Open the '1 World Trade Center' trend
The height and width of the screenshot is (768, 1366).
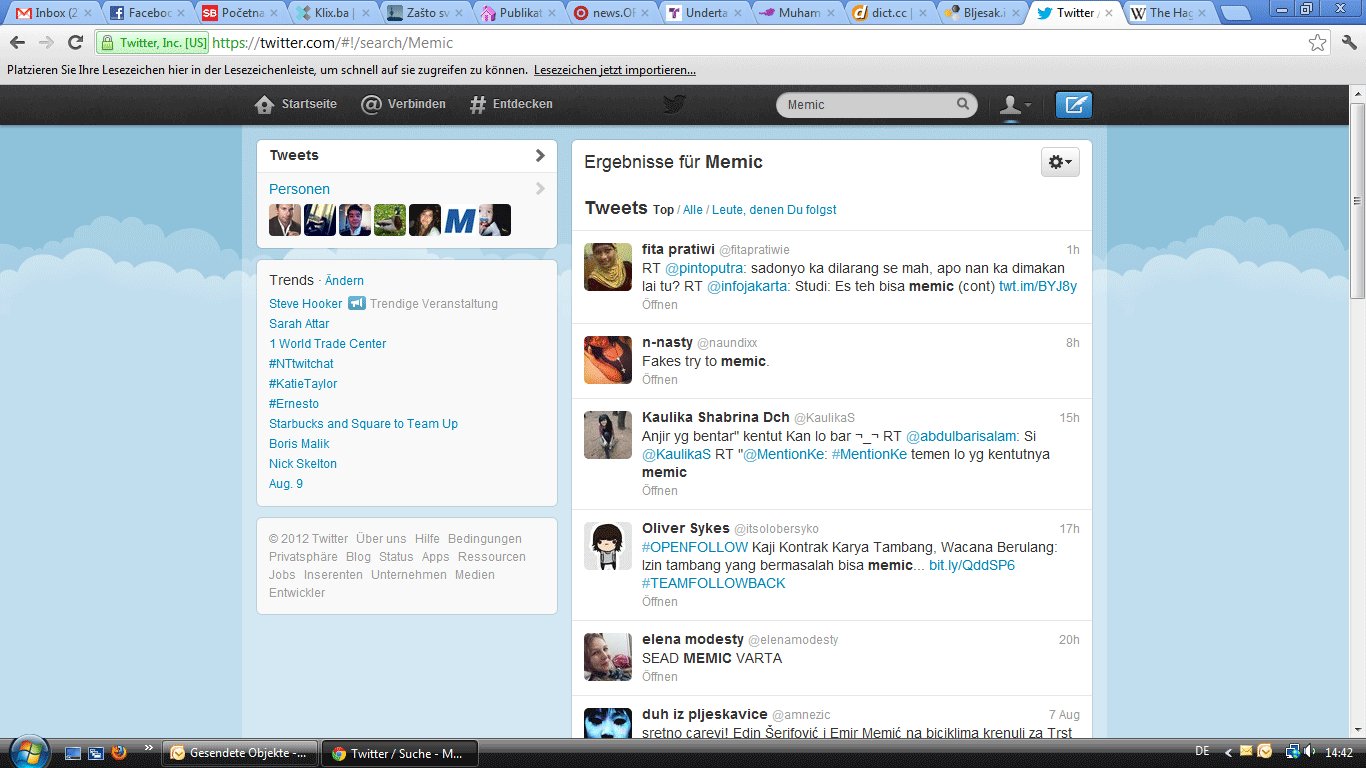[x=327, y=344]
